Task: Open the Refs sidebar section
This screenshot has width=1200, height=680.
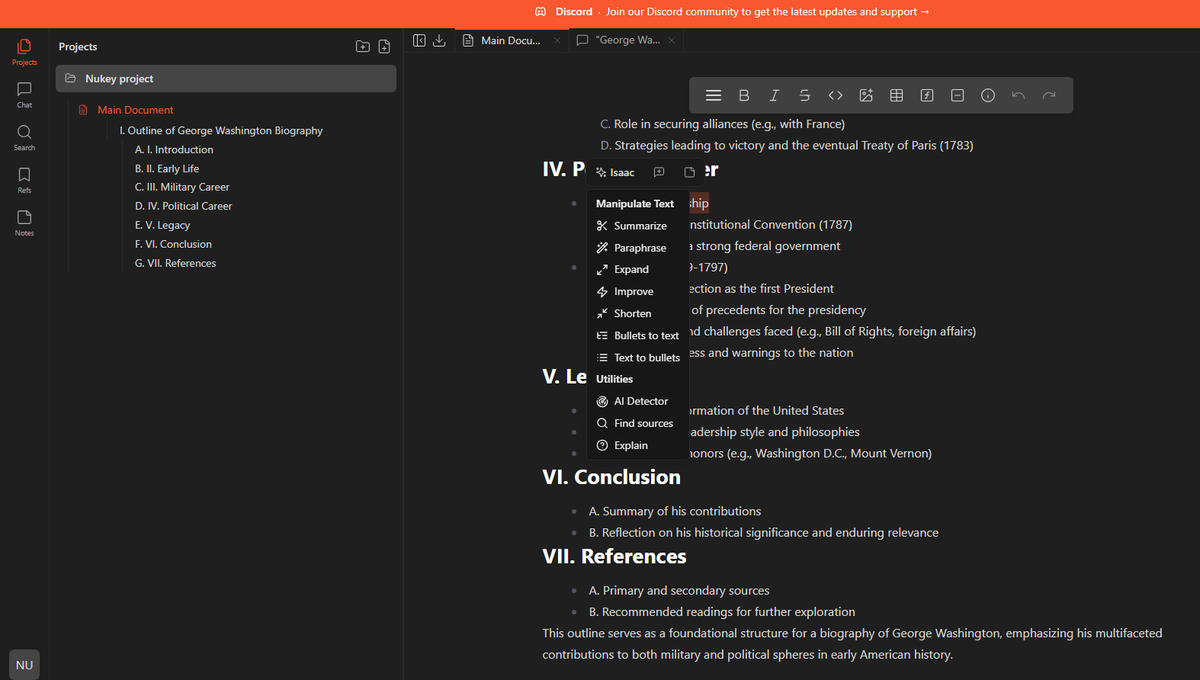Action: pos(24,180)
